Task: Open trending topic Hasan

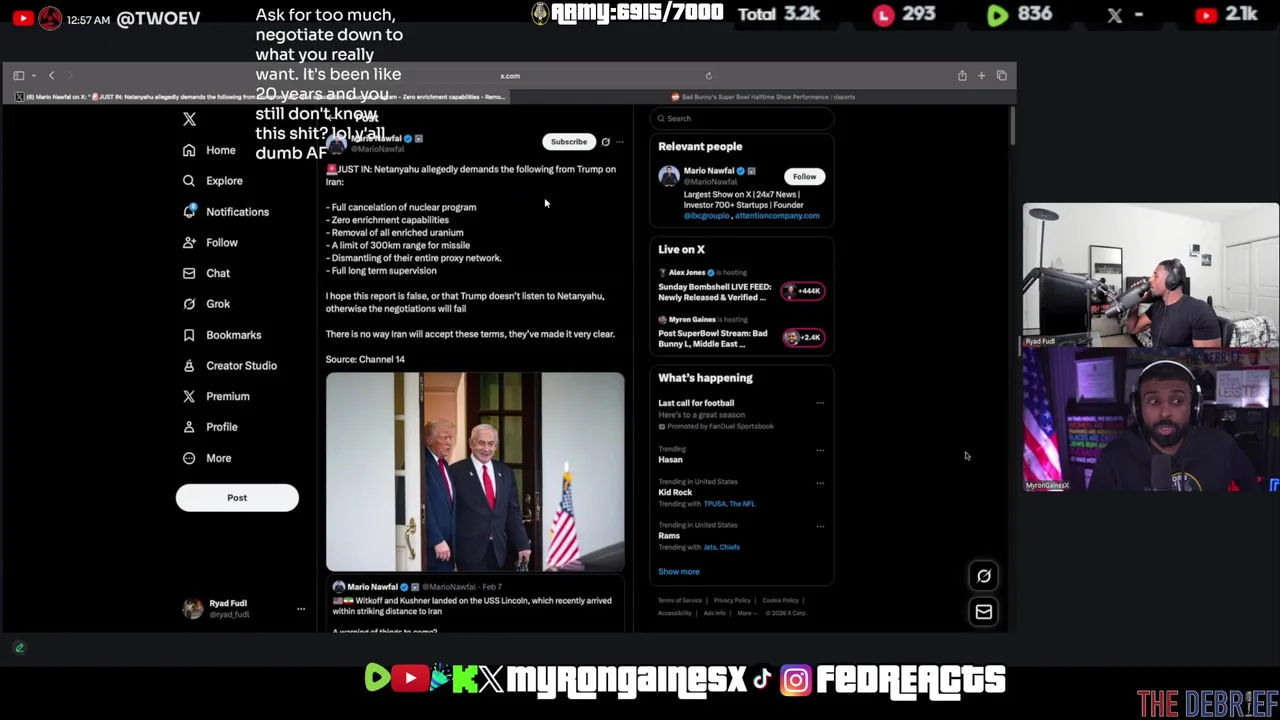Action: tap(670, 460)
